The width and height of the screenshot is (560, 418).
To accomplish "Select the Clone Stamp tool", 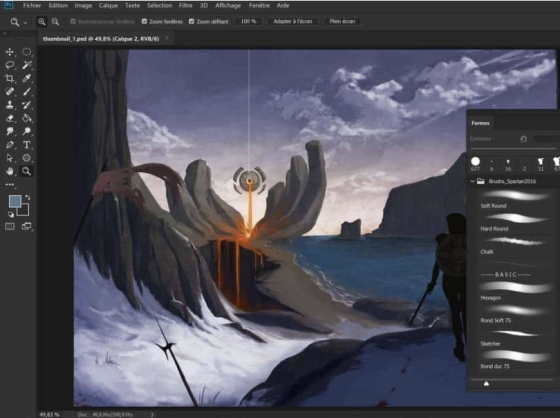I will click(10, 105).
